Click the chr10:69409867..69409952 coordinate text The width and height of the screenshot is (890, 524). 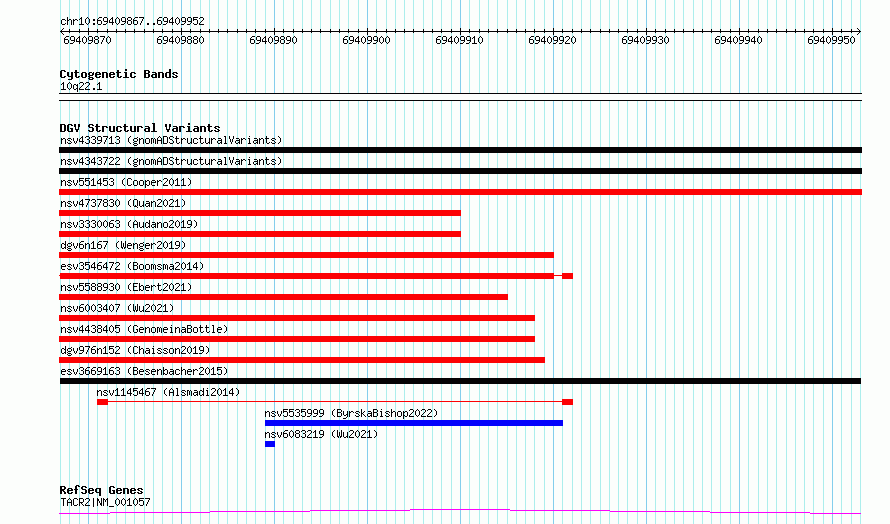click(132, 22)
